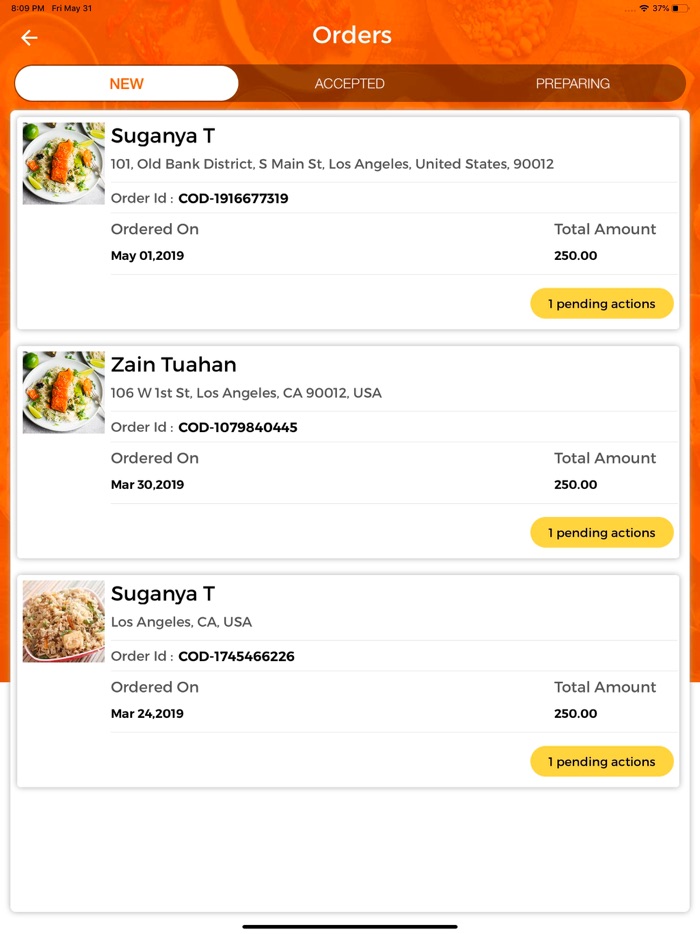Tap the home indicator bar at bottom
The image size is (700, 934).
350,924
